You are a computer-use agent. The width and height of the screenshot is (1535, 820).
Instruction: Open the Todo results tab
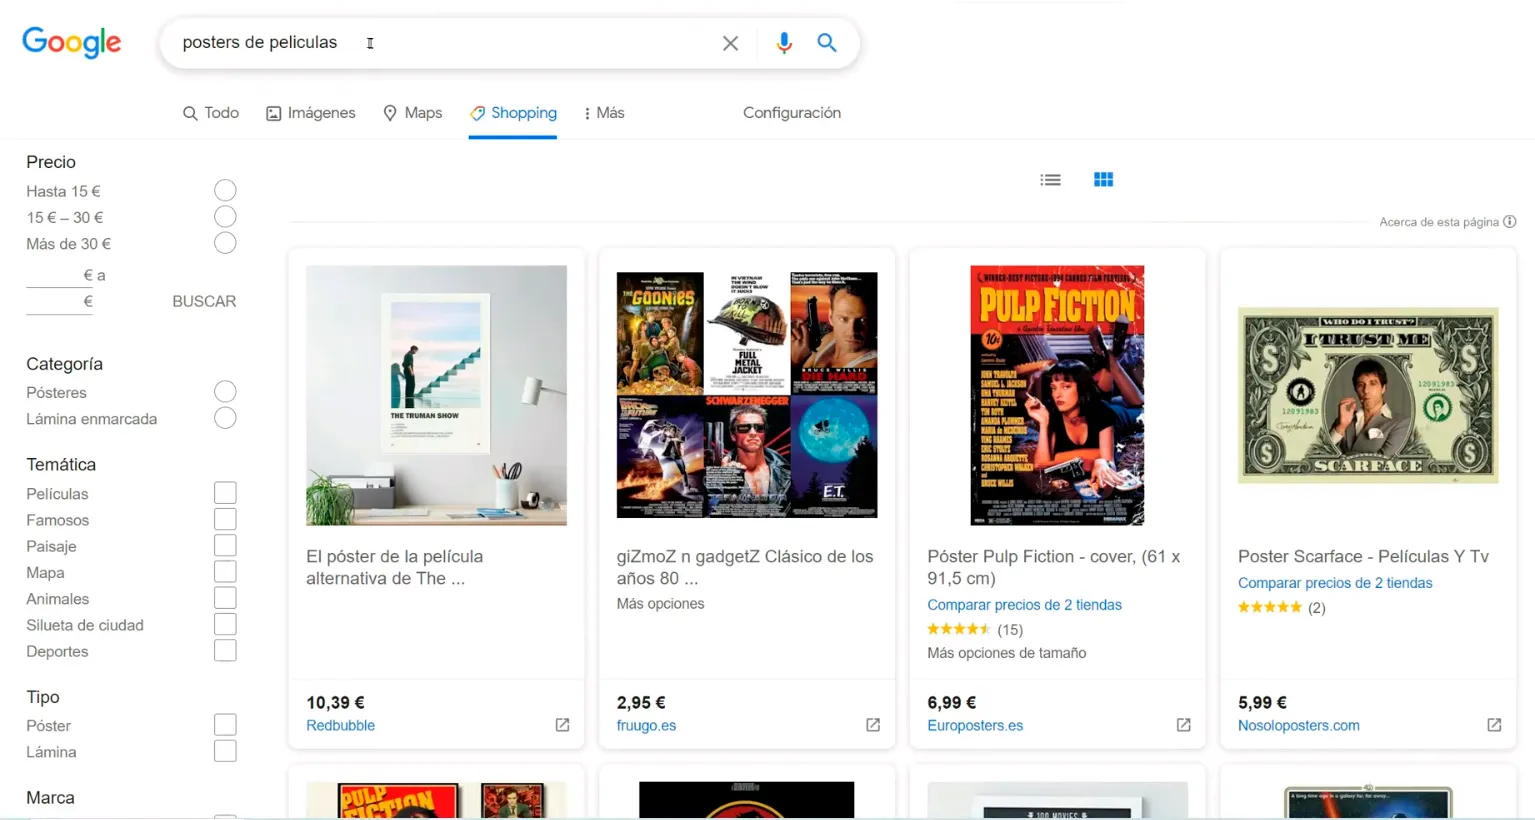coord(211,113)
